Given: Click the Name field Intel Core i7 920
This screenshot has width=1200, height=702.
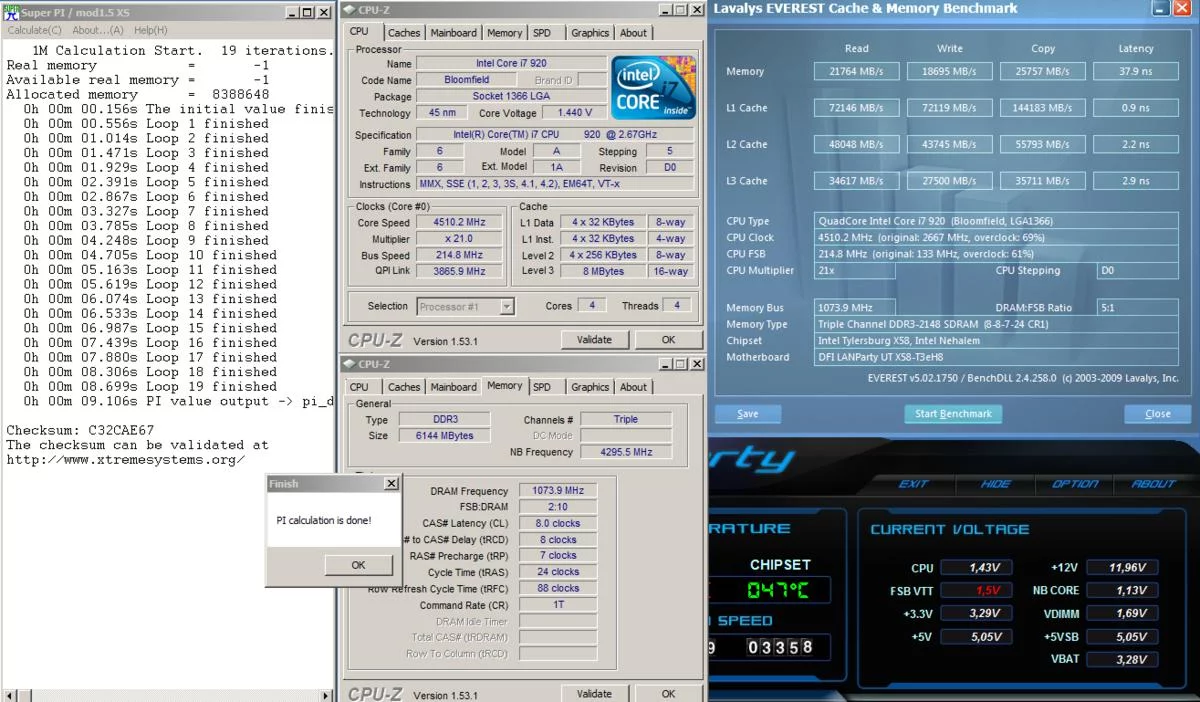Looking at the screenshot, I should pos(511,64).
